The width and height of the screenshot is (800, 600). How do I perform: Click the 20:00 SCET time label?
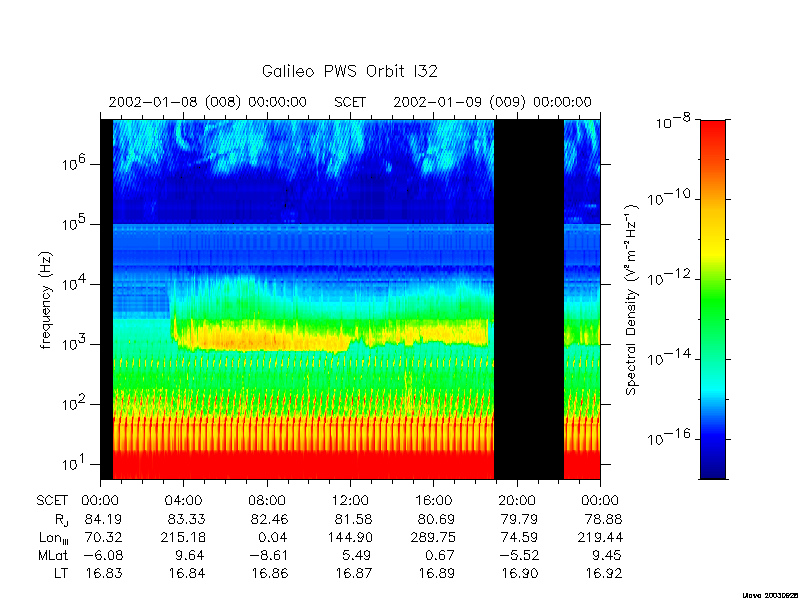[x=517, y=501]
